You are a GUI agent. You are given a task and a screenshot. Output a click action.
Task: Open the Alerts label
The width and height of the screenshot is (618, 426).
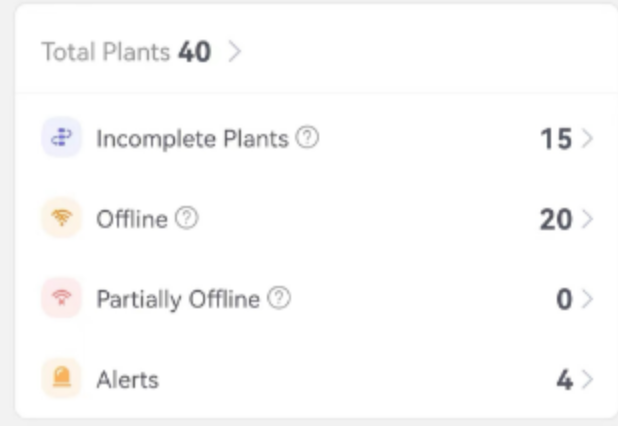127,380
